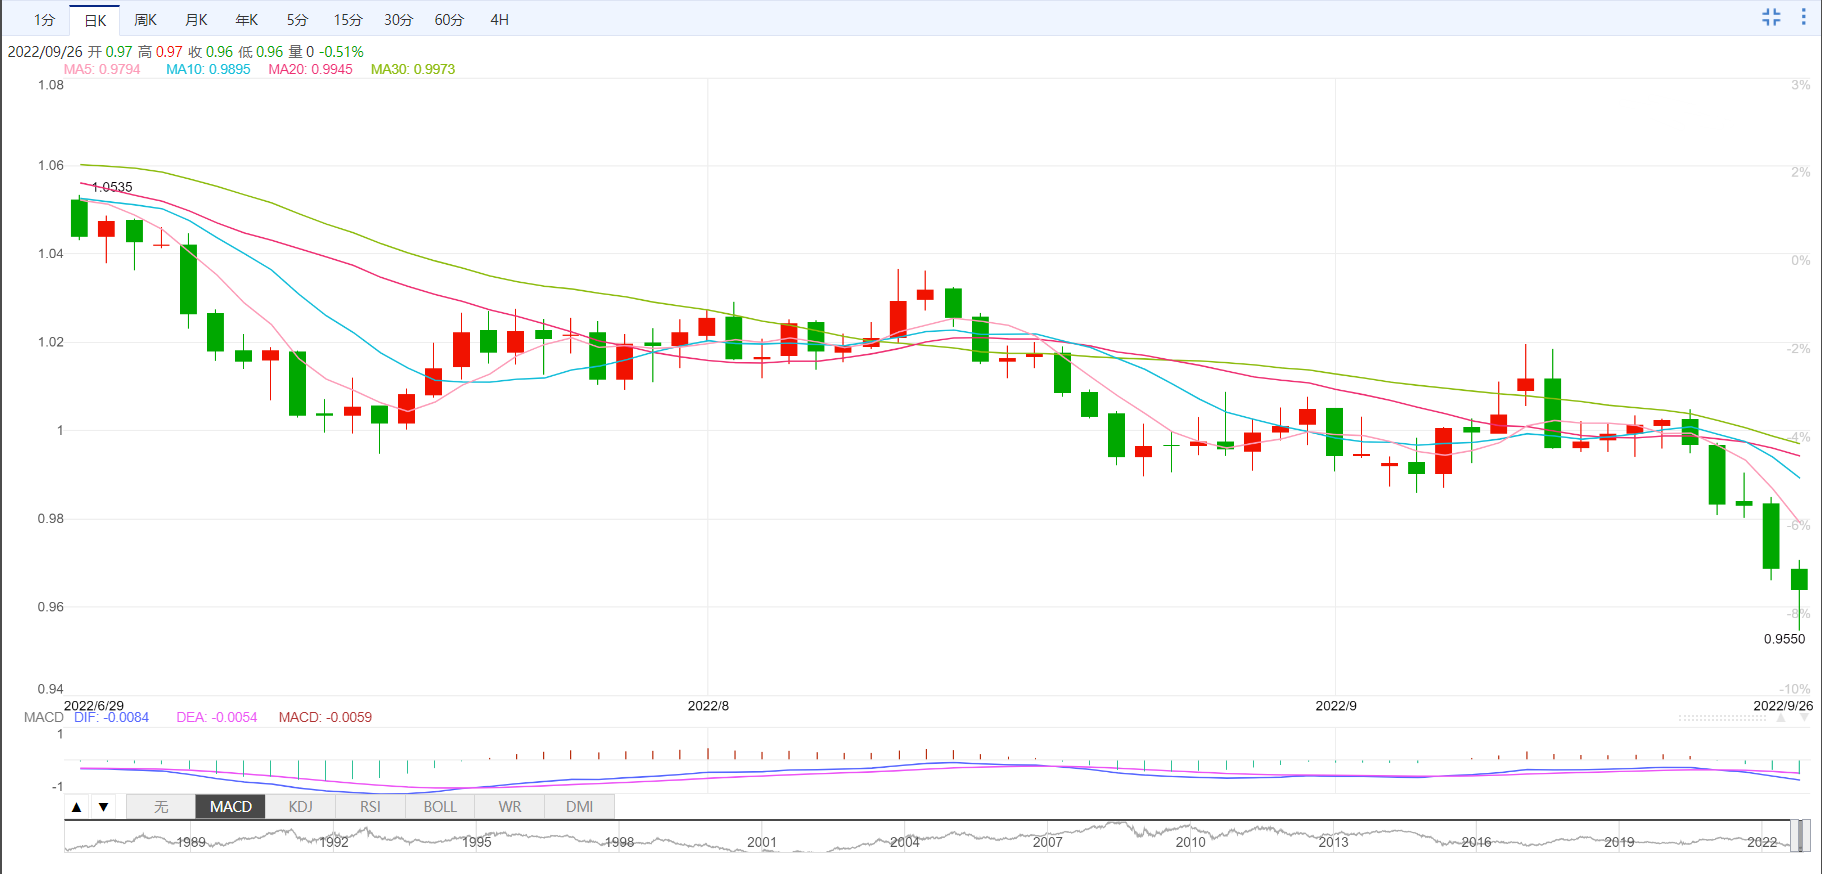This screenshot has height=874, width=1822.
Task: Click the 2022/6/29 start date label
Action: (x=94, y=706)
